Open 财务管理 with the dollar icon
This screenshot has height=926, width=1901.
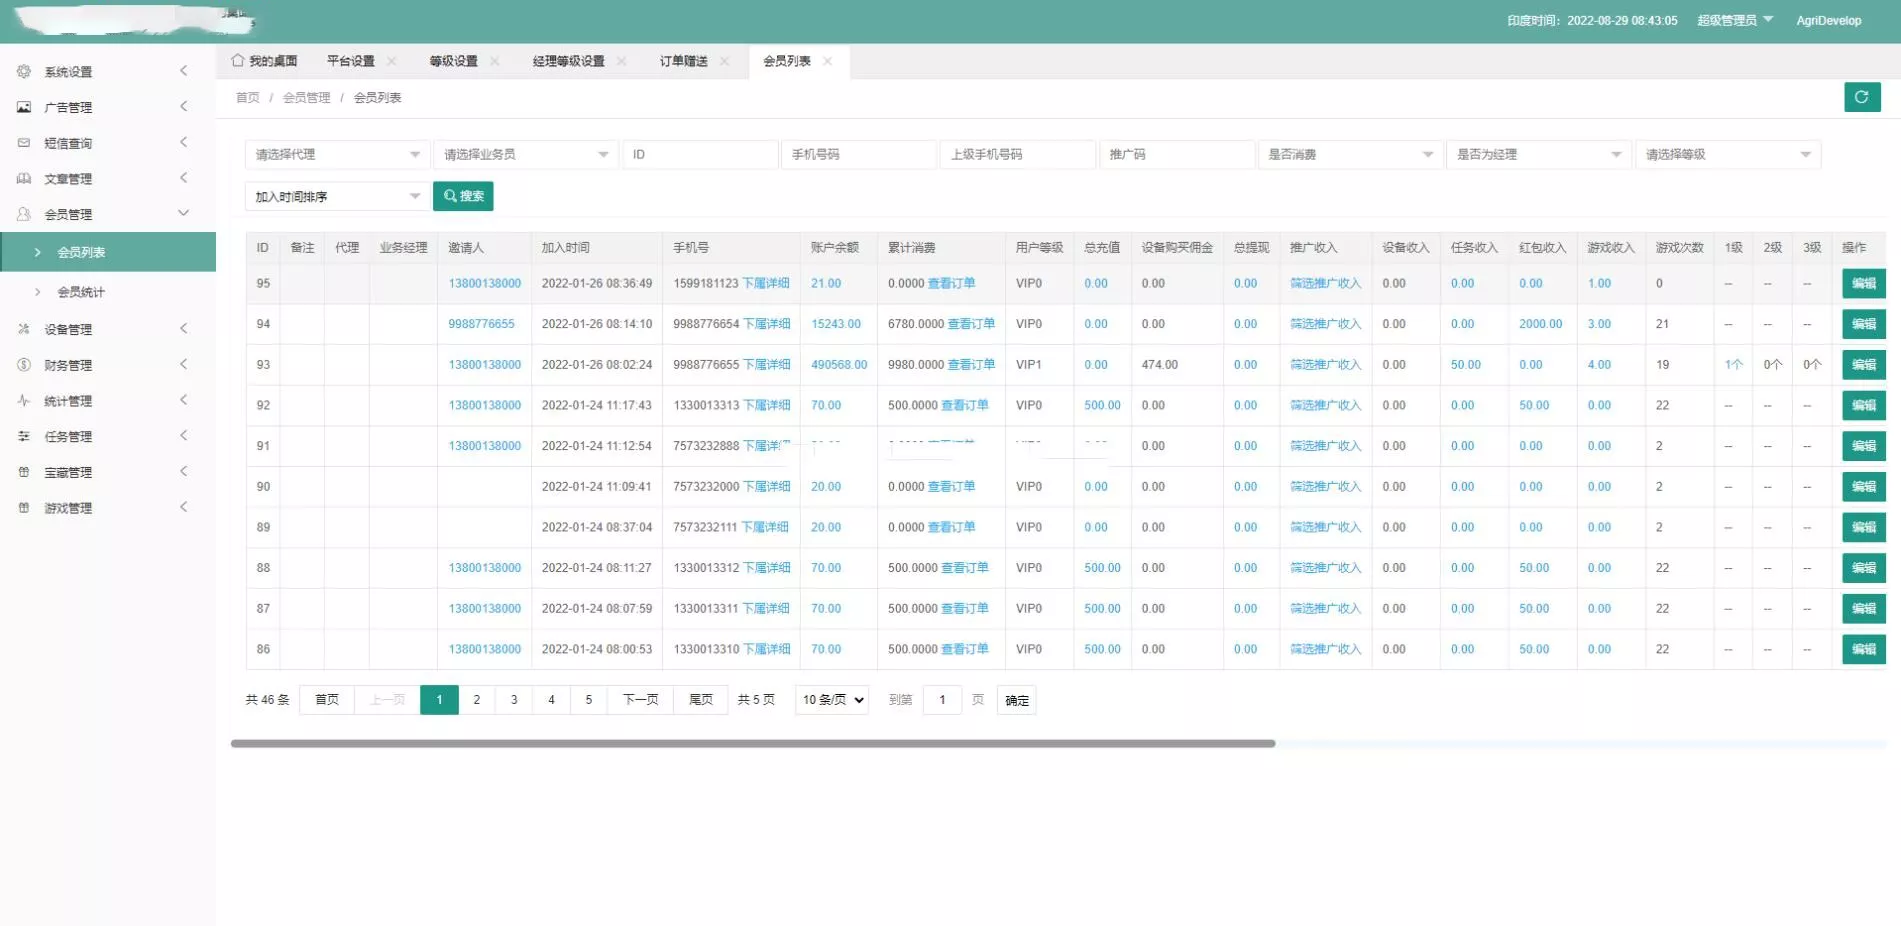(24, 364)
